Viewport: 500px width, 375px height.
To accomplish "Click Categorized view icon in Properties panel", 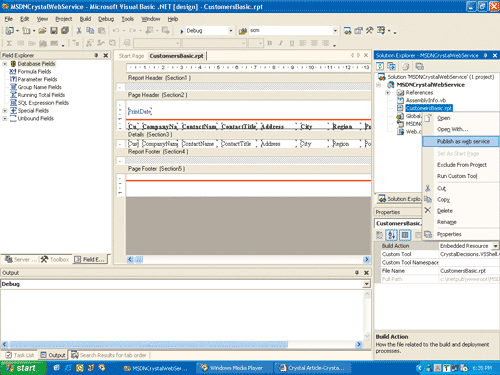I will click(379, 235).
